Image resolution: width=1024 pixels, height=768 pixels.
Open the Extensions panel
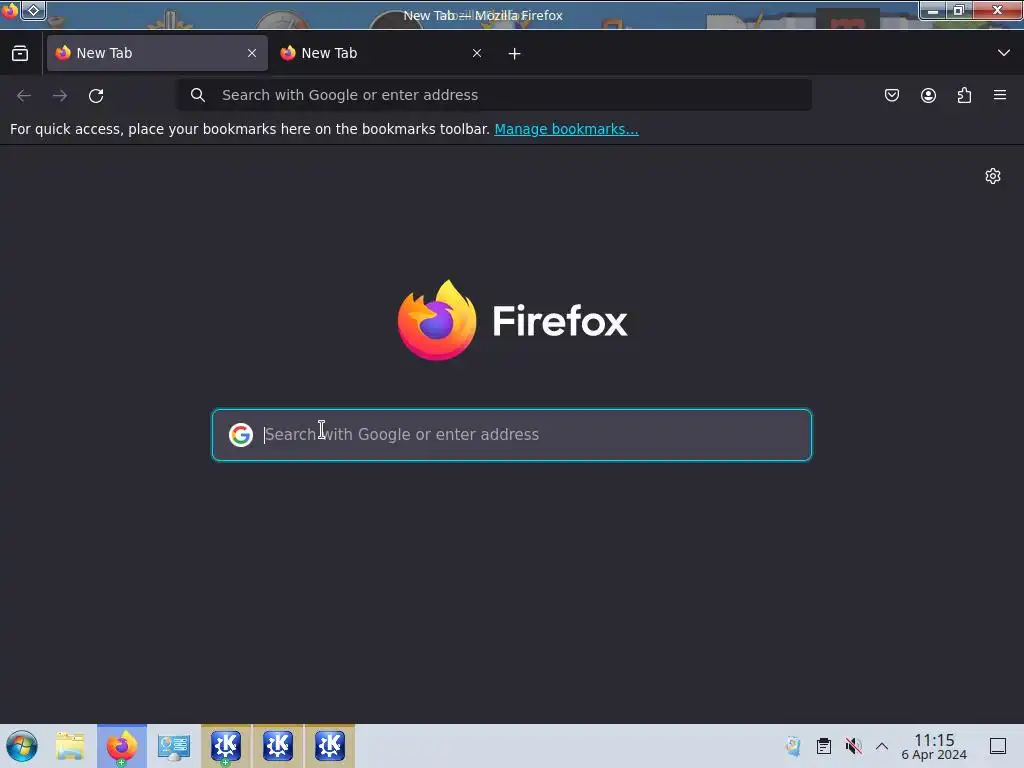(964, 95)
